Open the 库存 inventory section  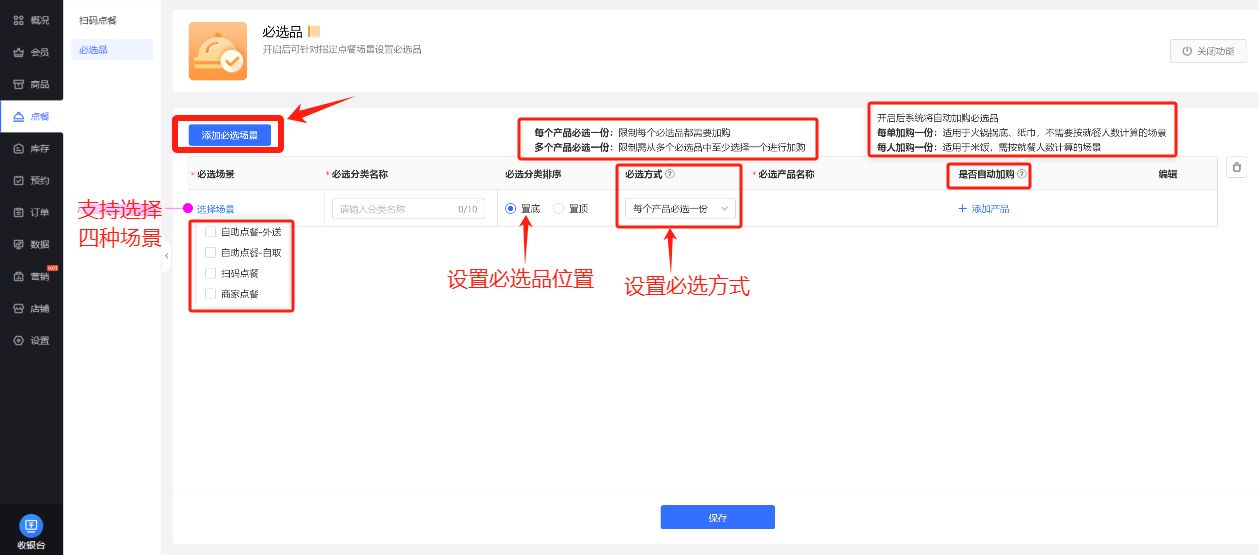pos(31,148)
